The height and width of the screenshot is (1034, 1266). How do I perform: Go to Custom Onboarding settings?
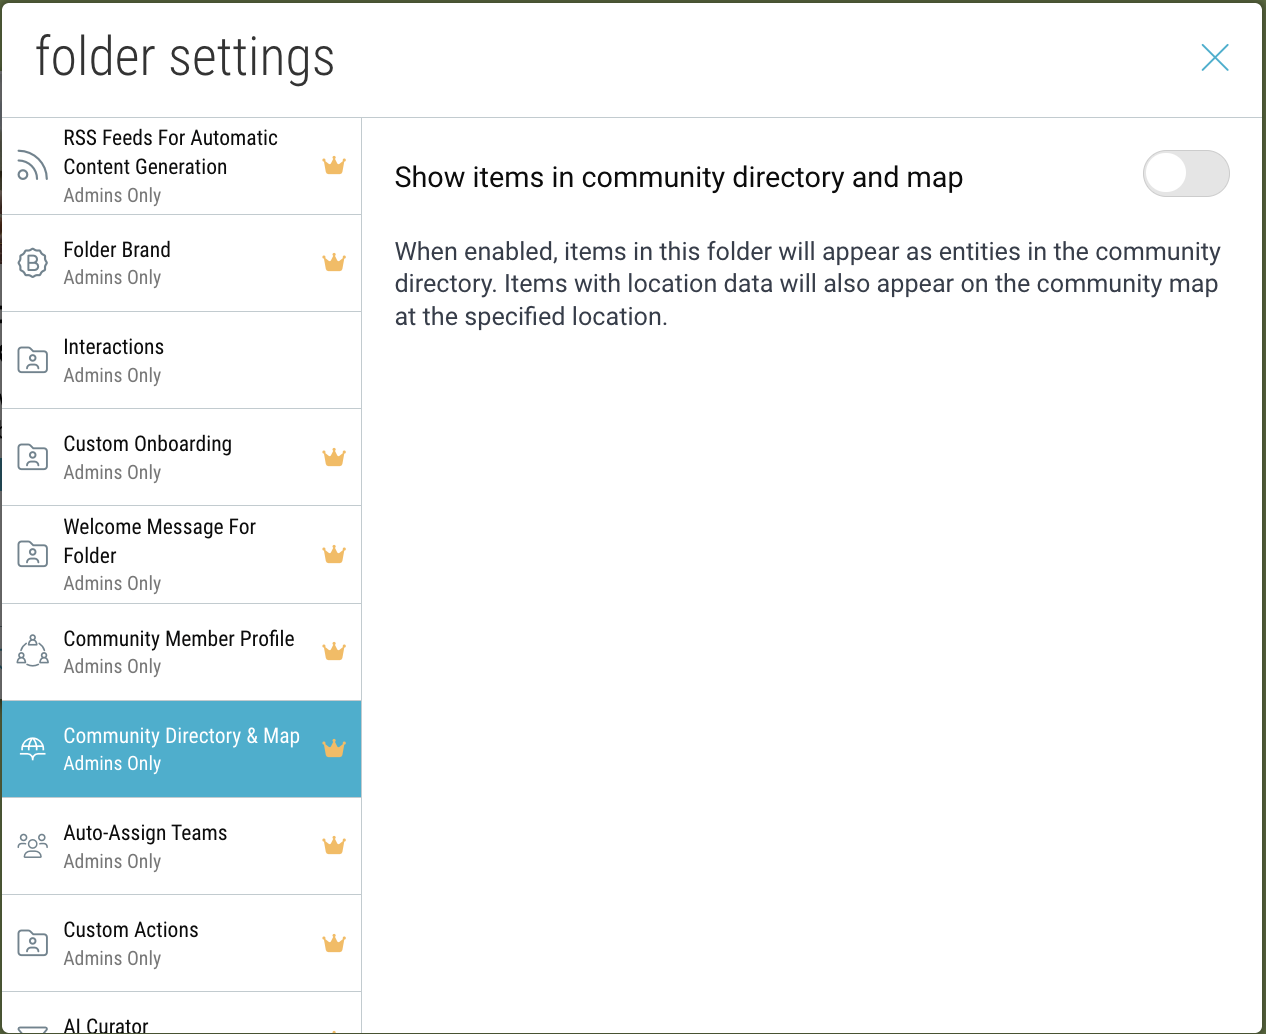181,458
